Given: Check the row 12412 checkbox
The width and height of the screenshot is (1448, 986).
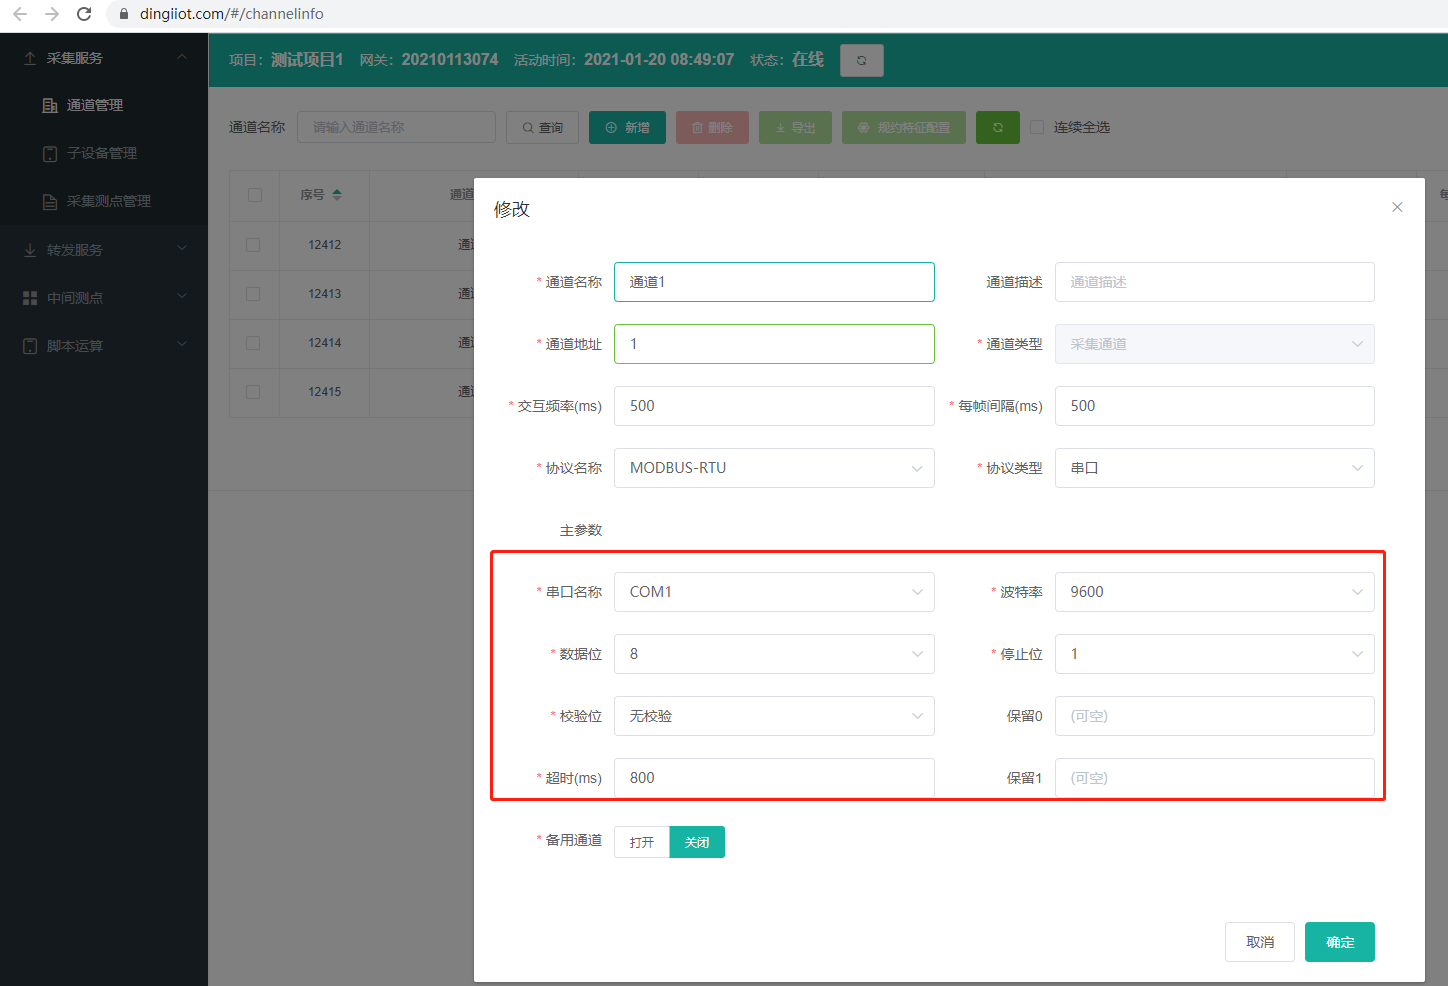Looking at the screenshot, I should [x=253, y=245].
